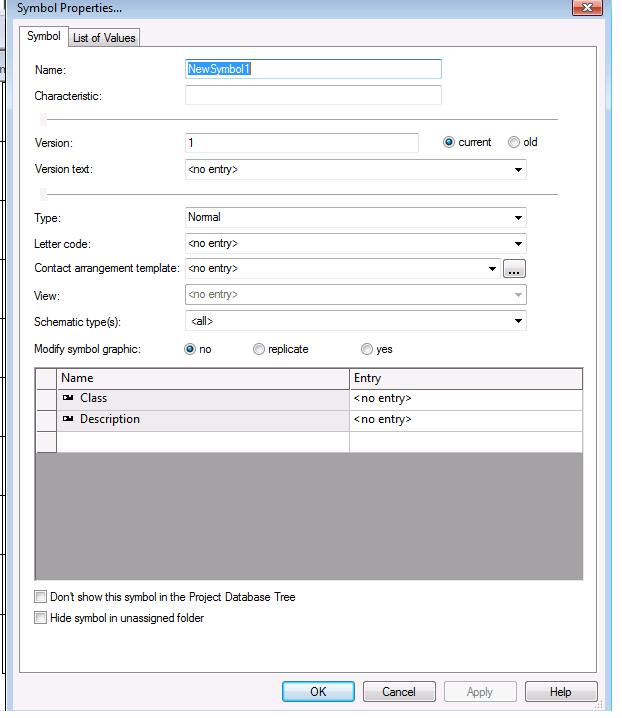The height and width of the screenshot is (718, 622).
Task: Check Hide symbol in unassigned folder
Action: [x=40, y=618]
